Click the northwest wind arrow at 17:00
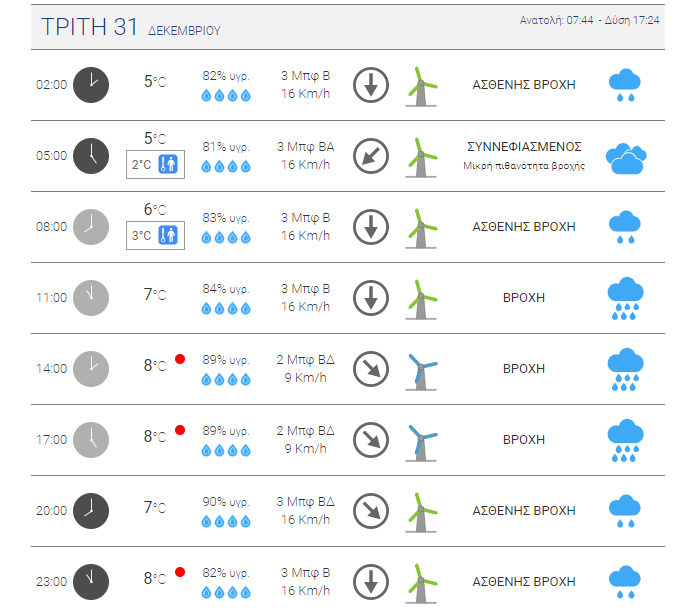This screenshot has width=678, height=616. click(x=371, y=440)
